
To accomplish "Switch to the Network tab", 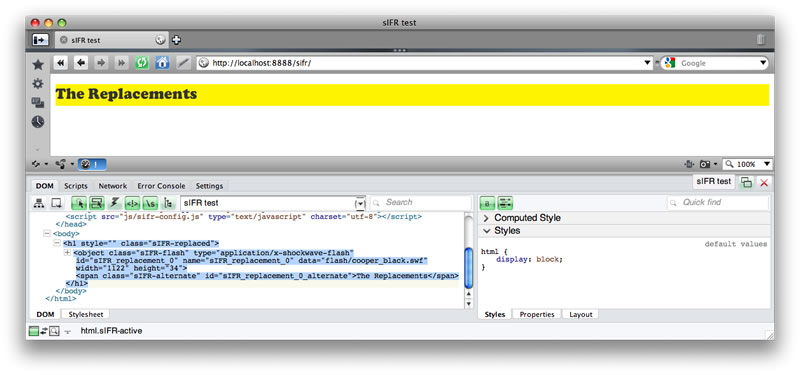I will point(113,186).
